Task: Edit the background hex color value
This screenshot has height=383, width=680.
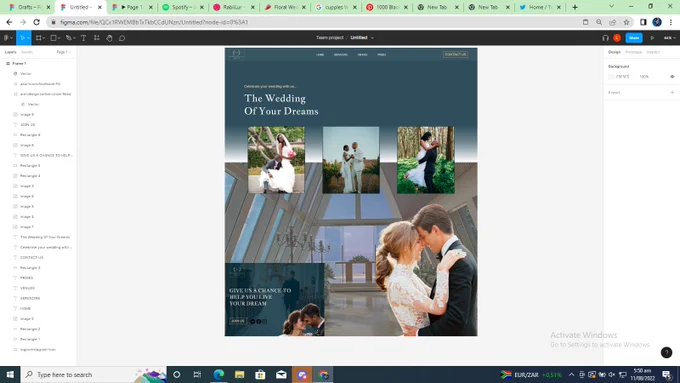Action: 622,77
